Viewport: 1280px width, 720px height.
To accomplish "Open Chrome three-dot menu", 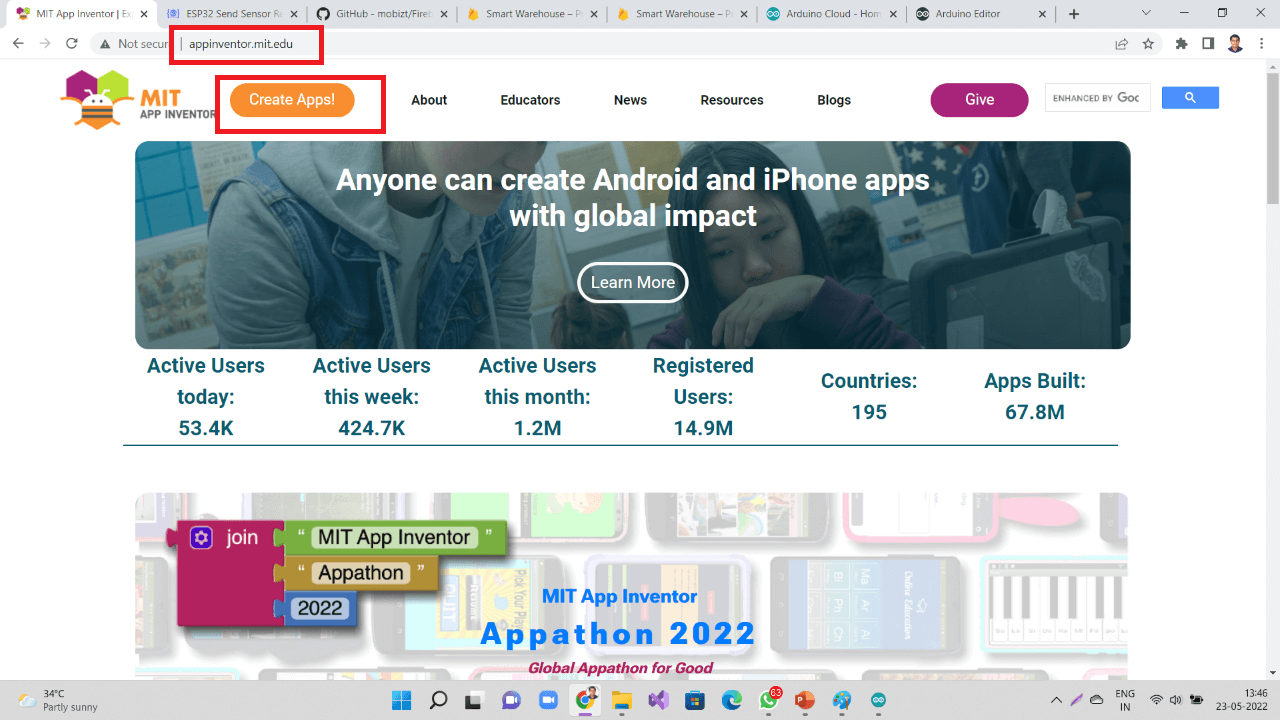I will (x=1262, y=44).
